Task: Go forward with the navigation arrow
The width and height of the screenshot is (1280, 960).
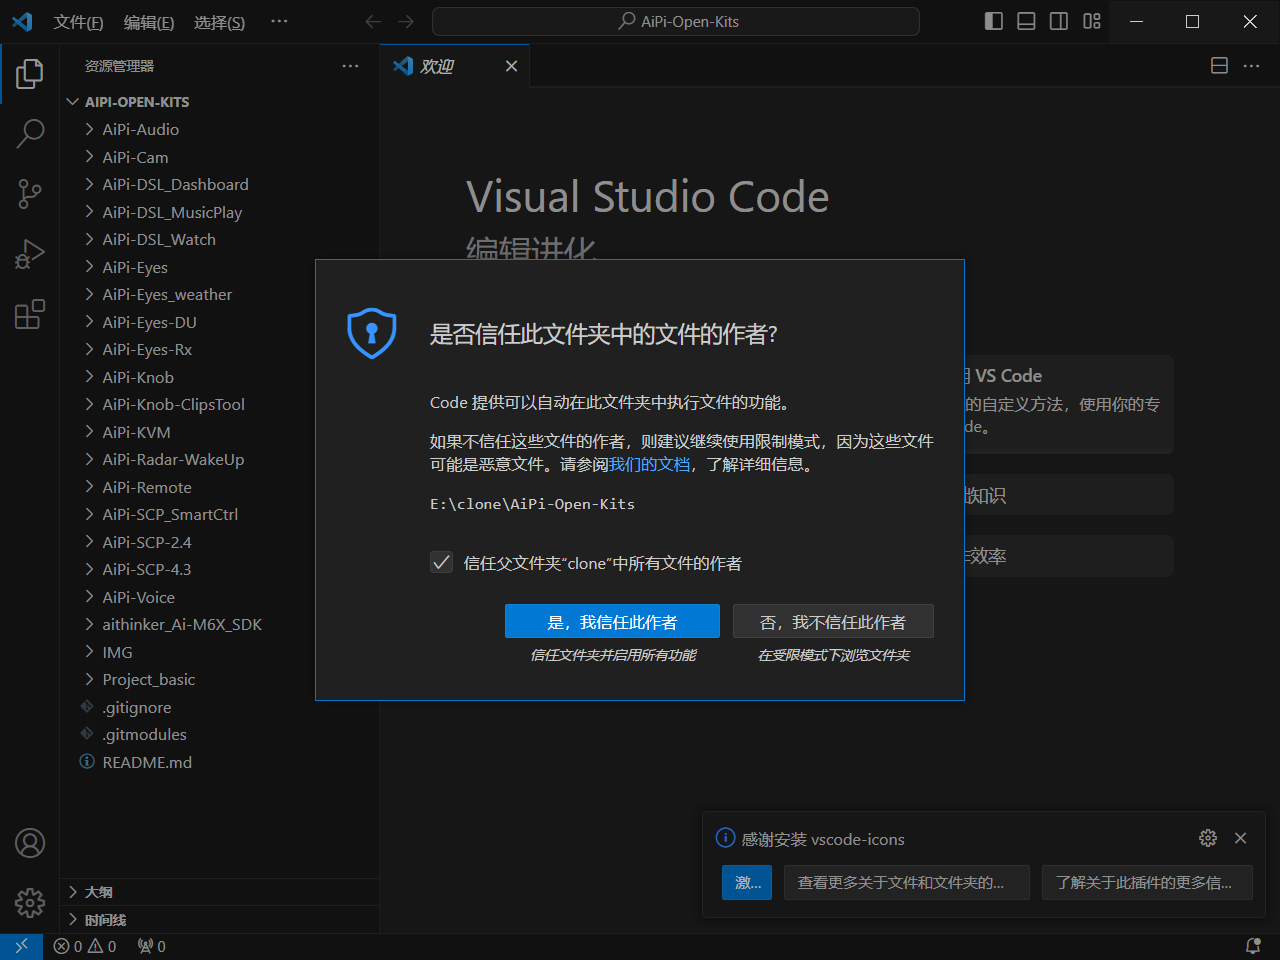Action: coord(406,21)
